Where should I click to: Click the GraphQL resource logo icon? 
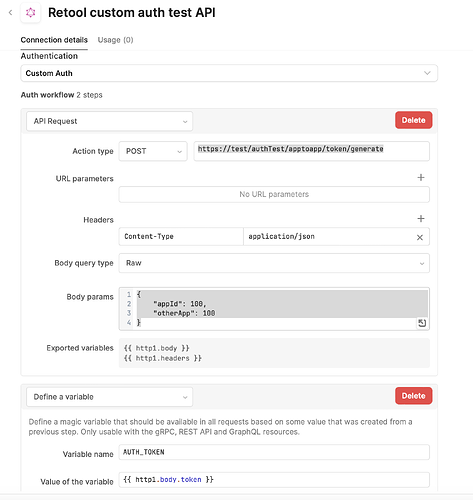(x=31, y=13)
